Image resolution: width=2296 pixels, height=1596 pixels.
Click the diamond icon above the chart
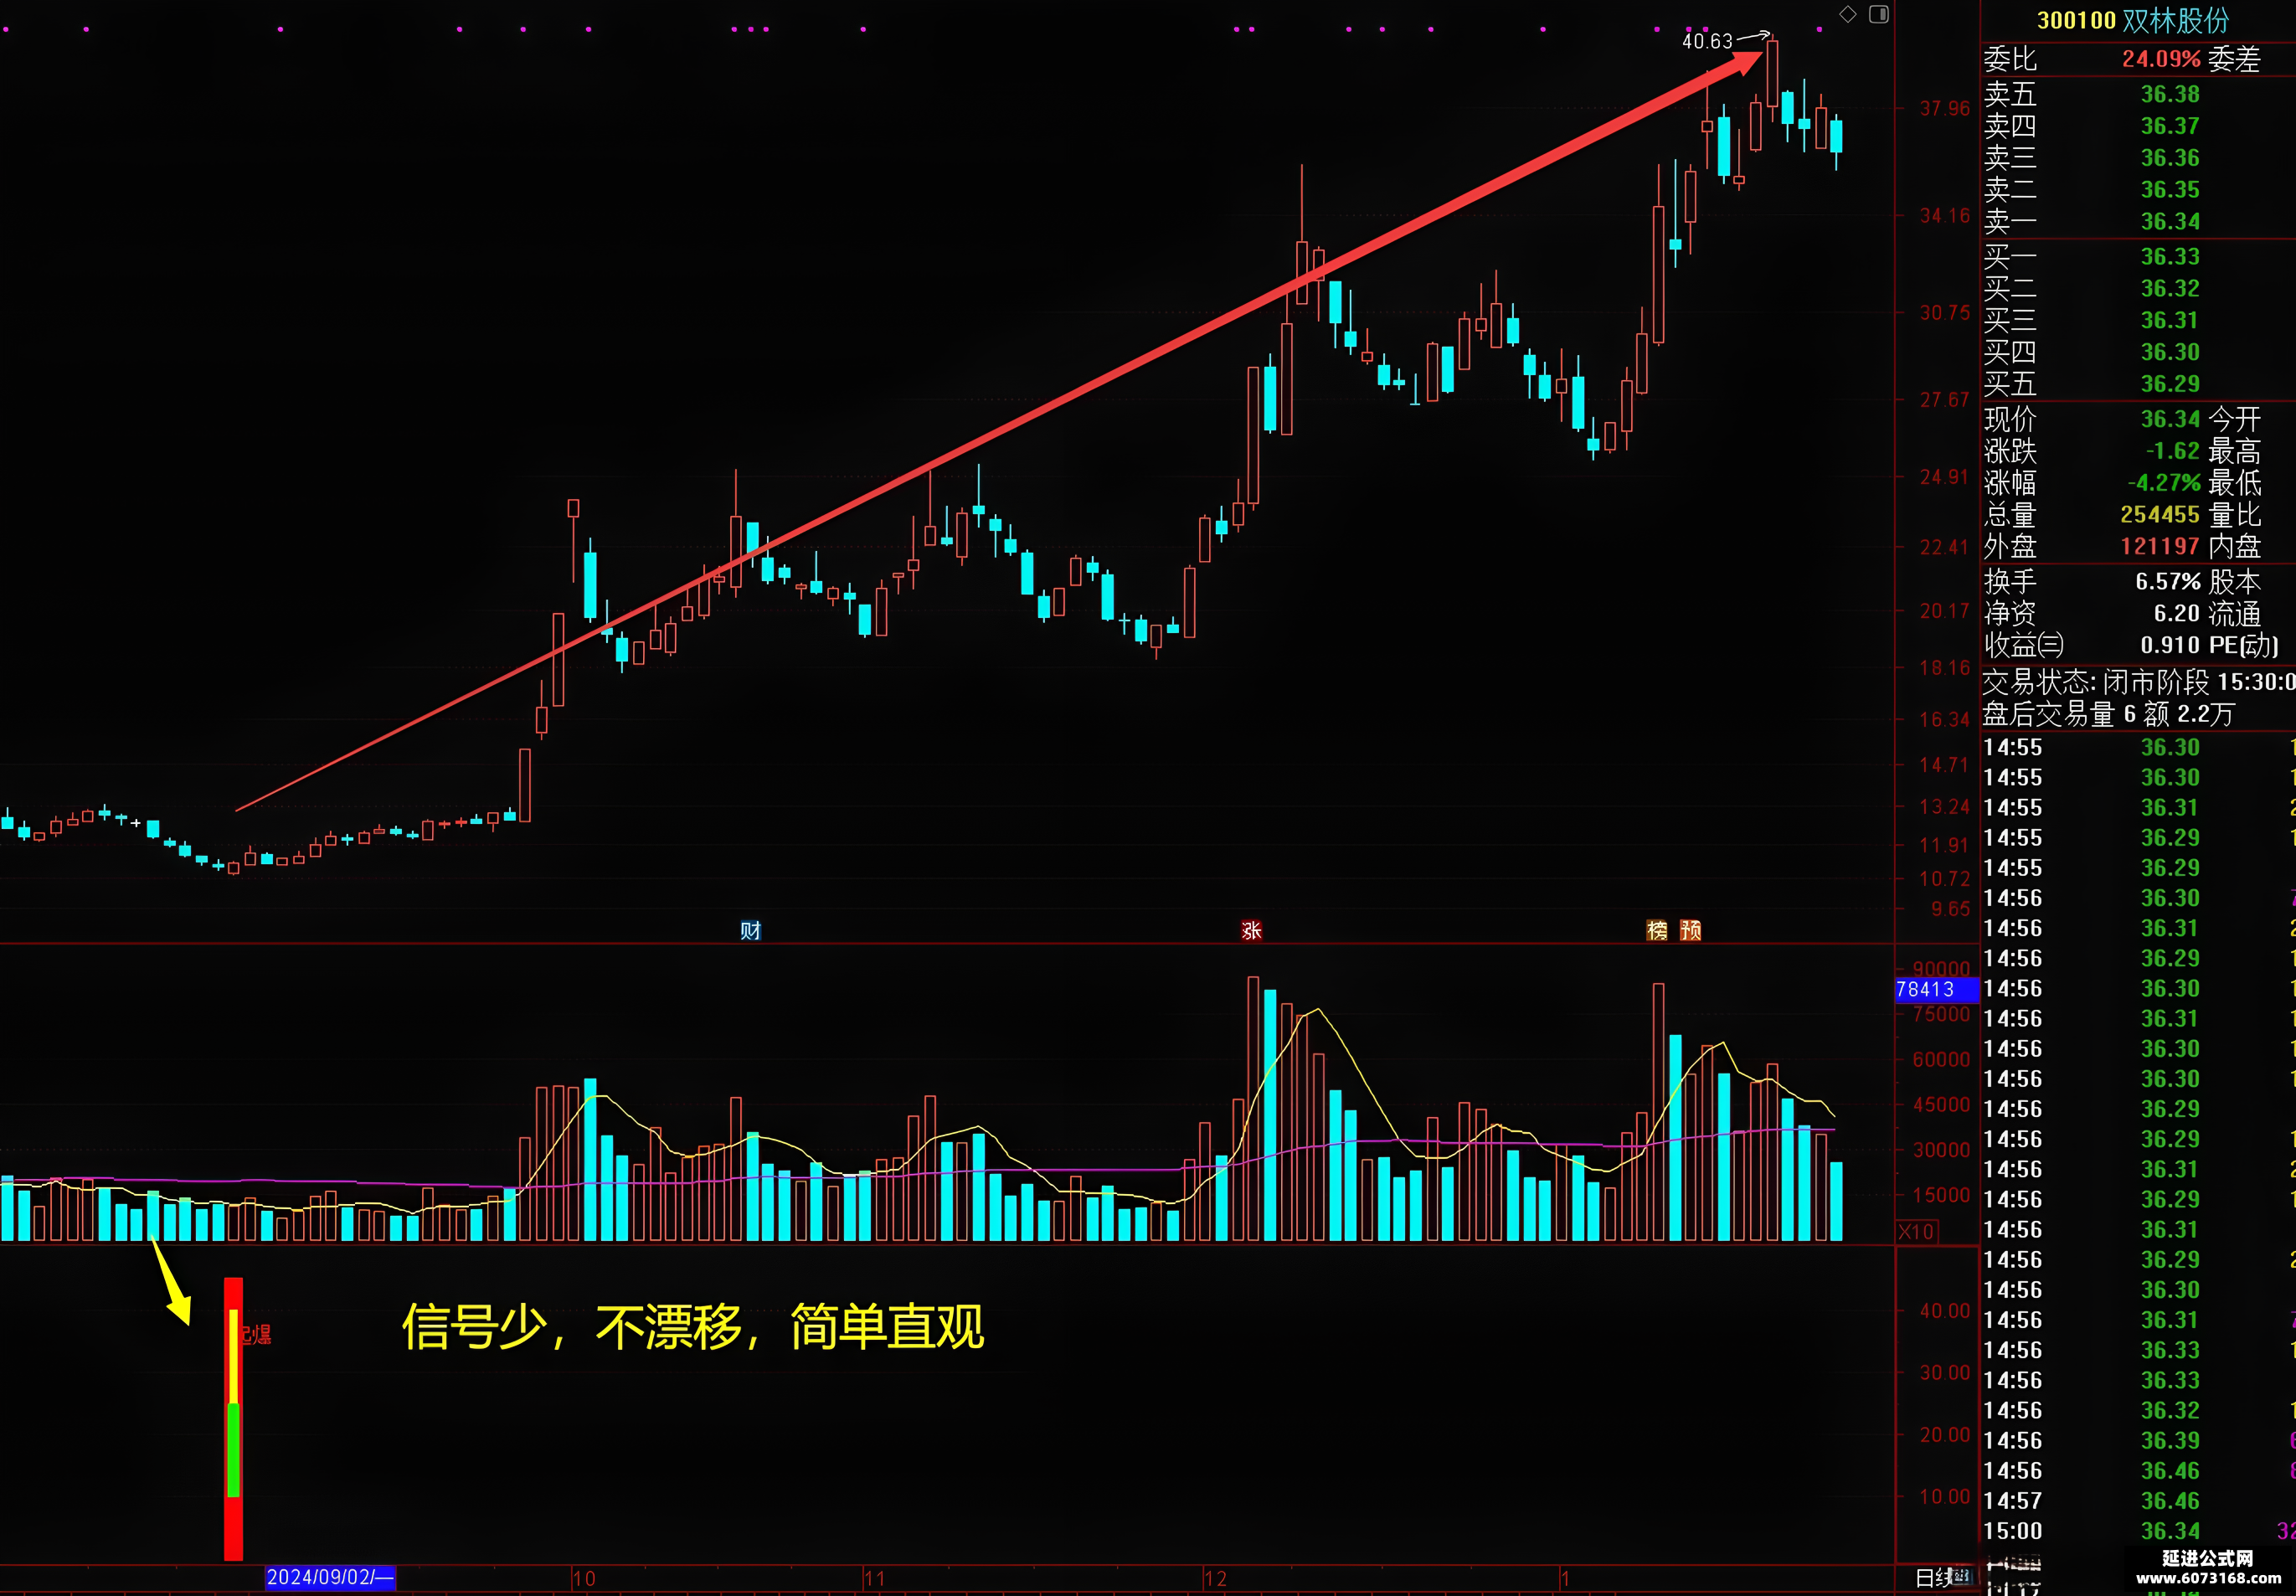click(x=1848, y=14)
